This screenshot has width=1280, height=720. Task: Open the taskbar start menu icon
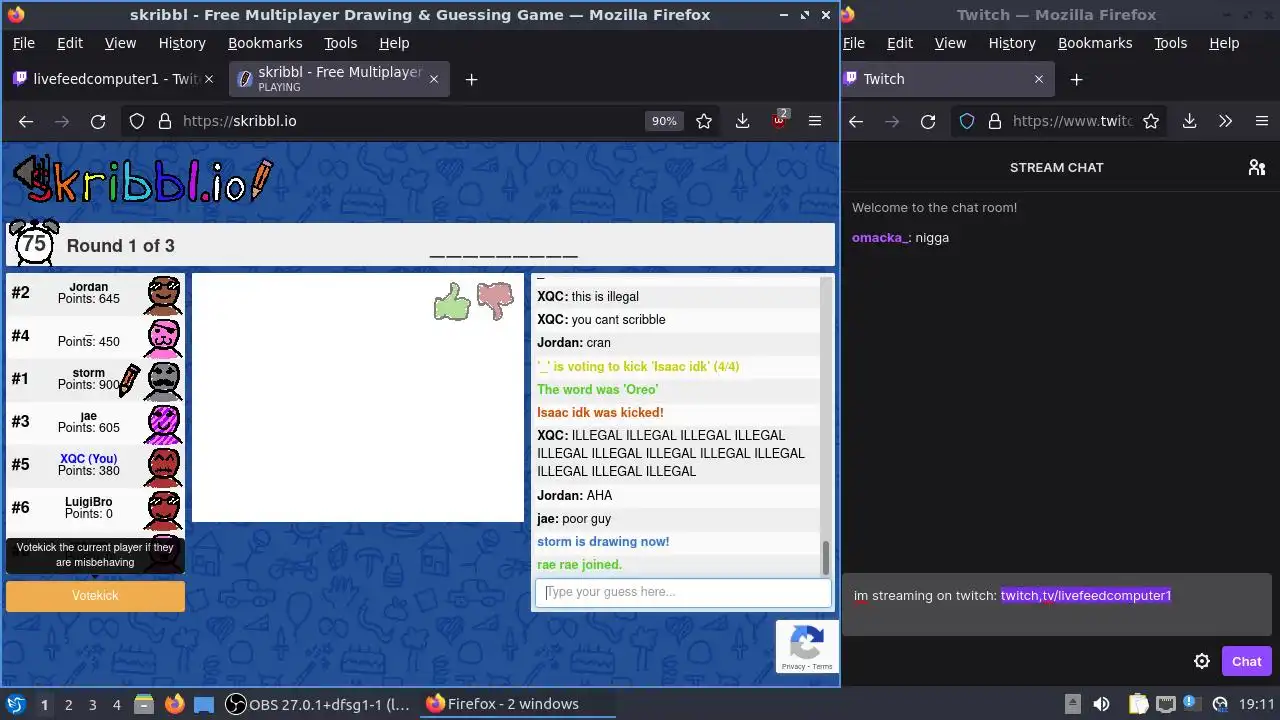pos(15,704)
